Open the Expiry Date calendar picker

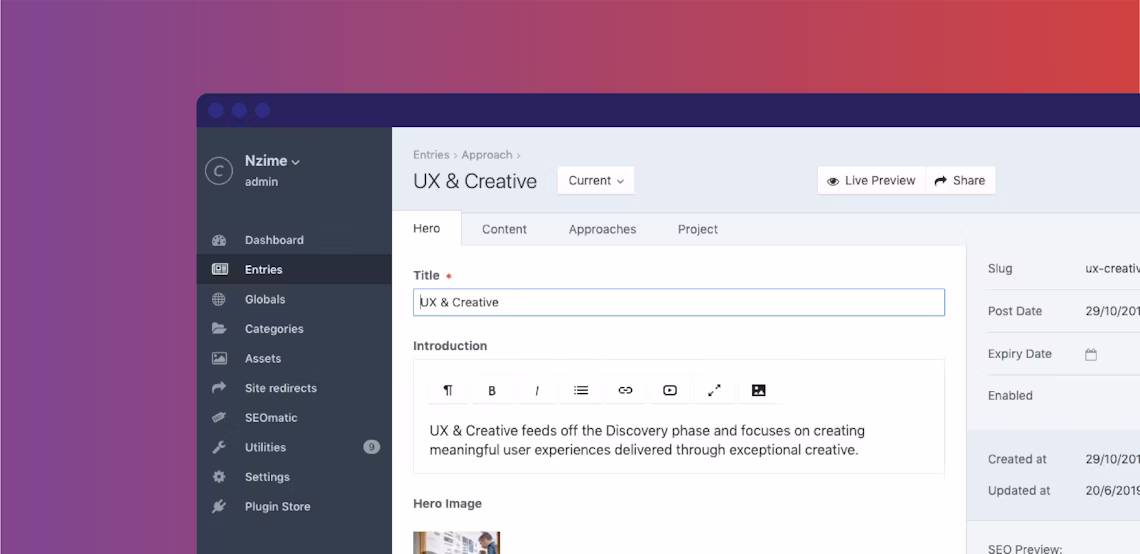pos(1091,354)
